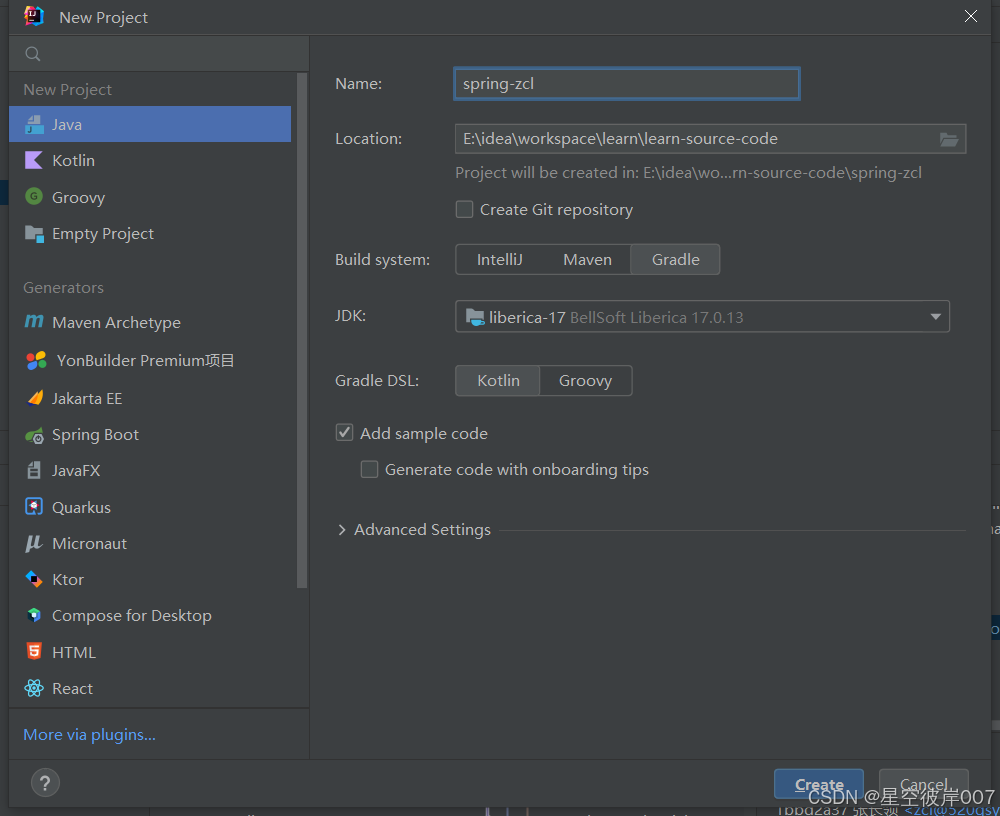The image size is (1000, 816).
Task: Select the JavaFX label
Action: (x=76, y=471)
